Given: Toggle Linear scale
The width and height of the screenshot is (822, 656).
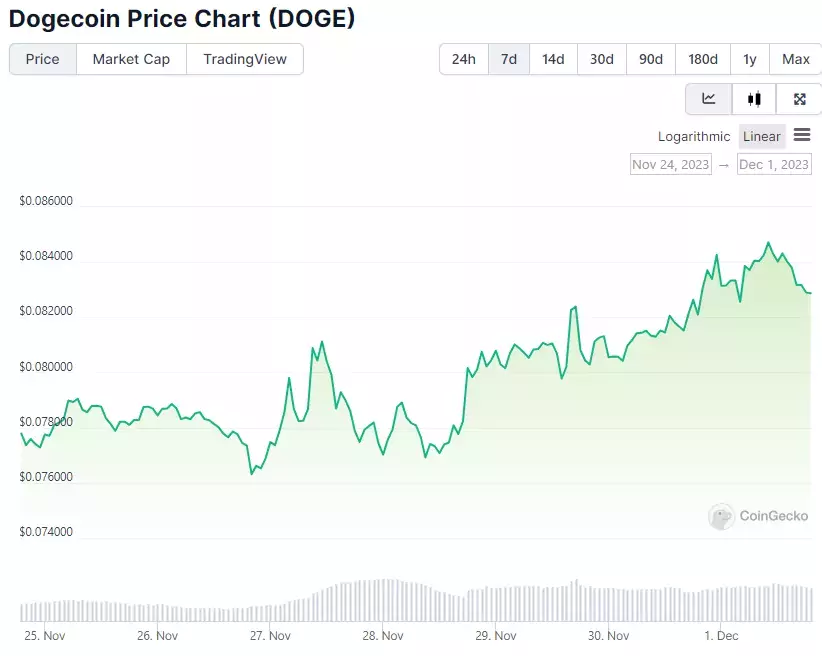Looking at the screenshot, I should point(762,136).
